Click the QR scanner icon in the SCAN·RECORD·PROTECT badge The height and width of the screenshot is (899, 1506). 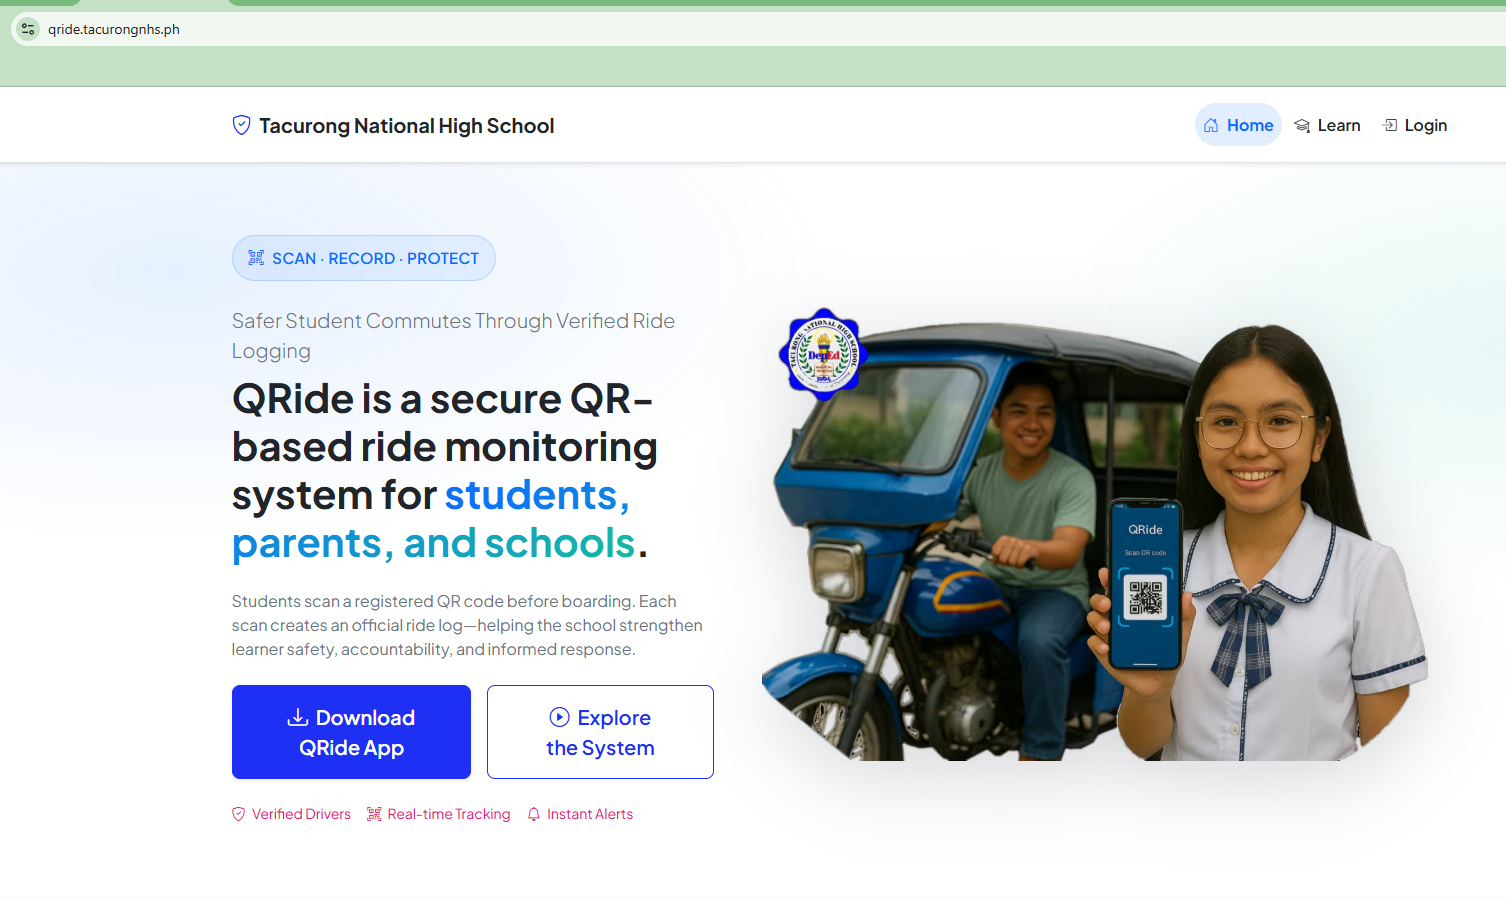click(257, 258)
